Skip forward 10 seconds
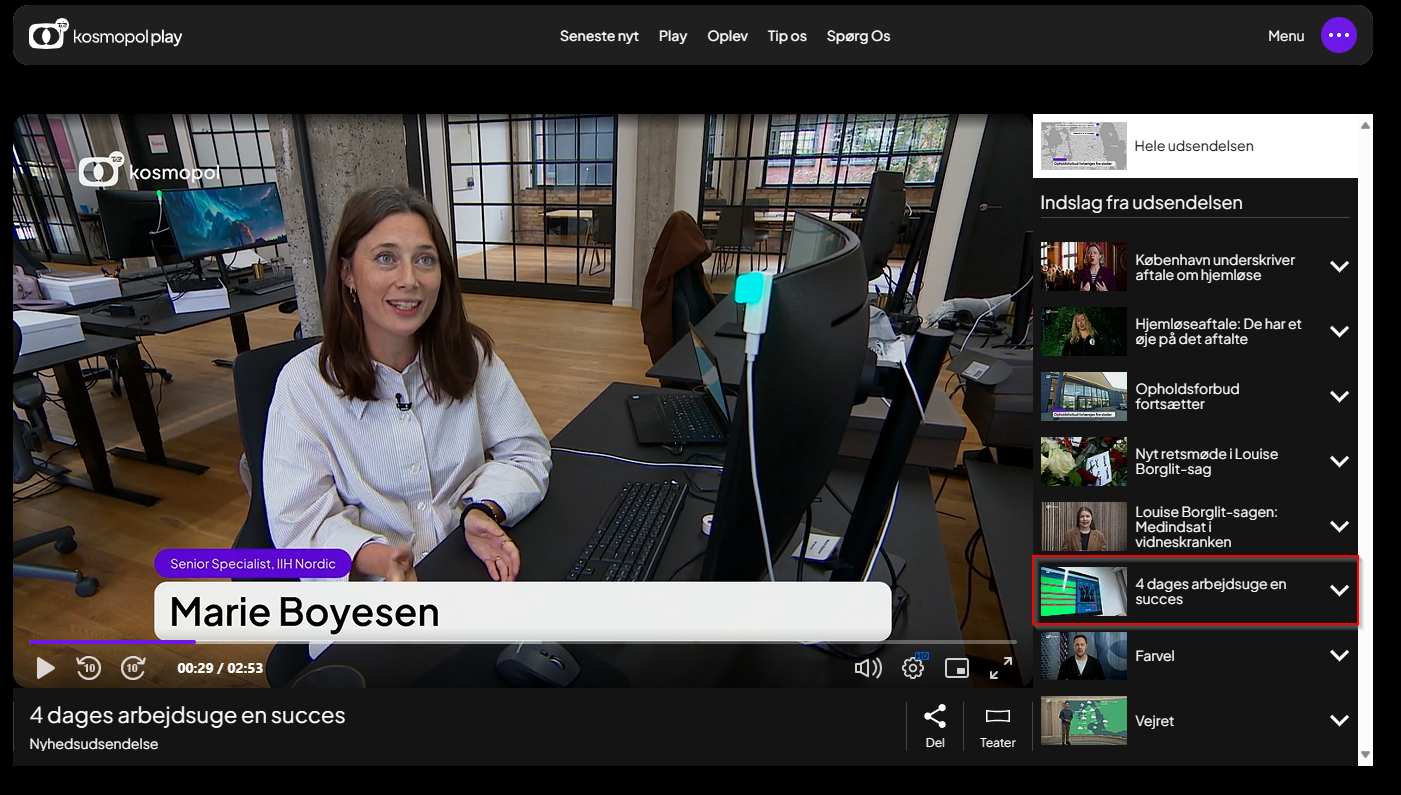This screenshot has width=1401, height=795. [133, 667]
